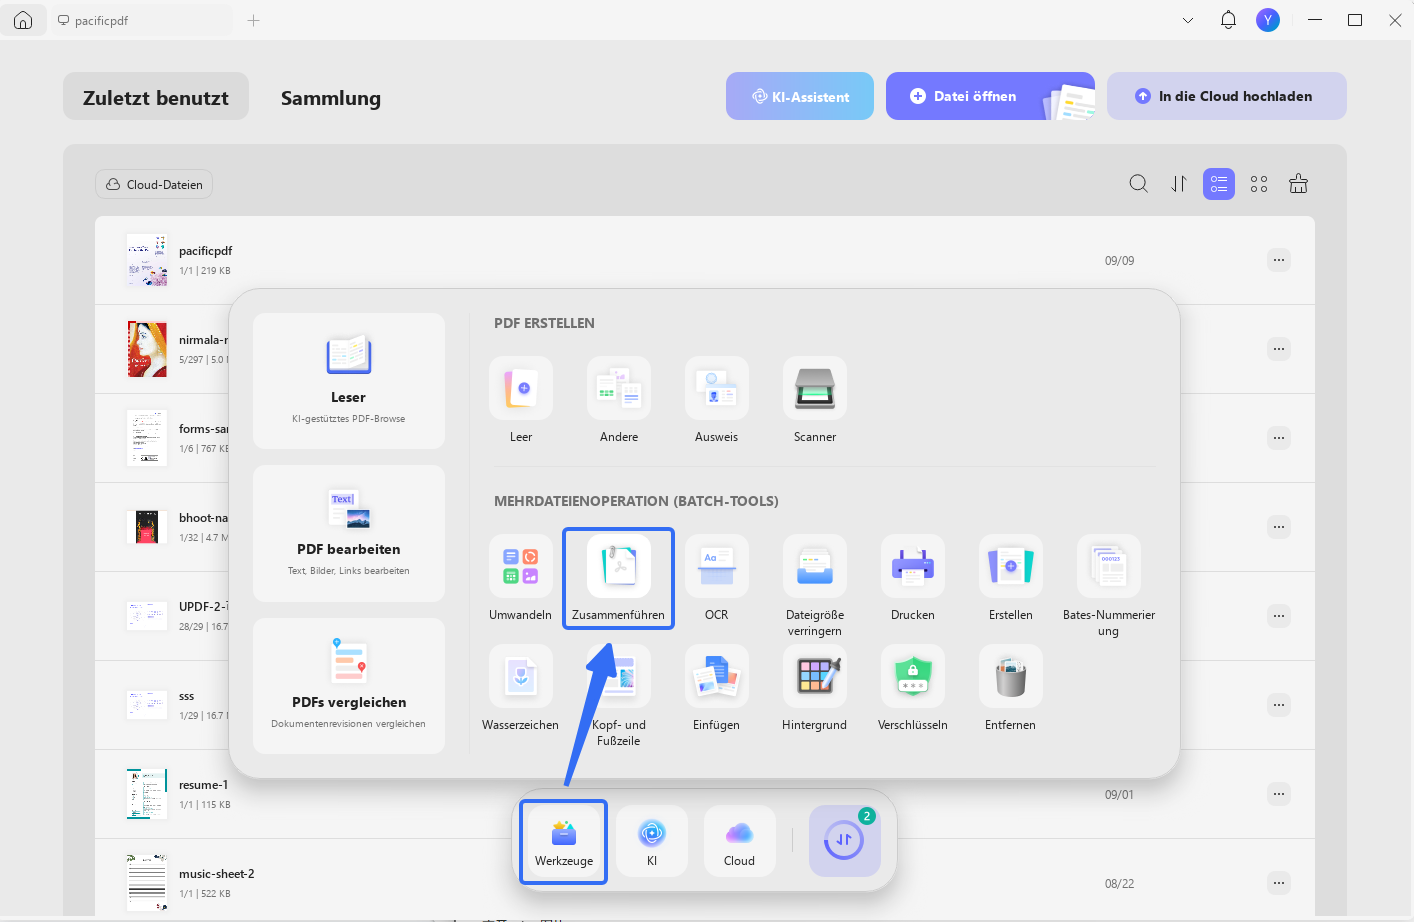The width and height of the screenshot is (1414, 922).
Task: Open the sss file thumbnail
Action: coord(147,705)
